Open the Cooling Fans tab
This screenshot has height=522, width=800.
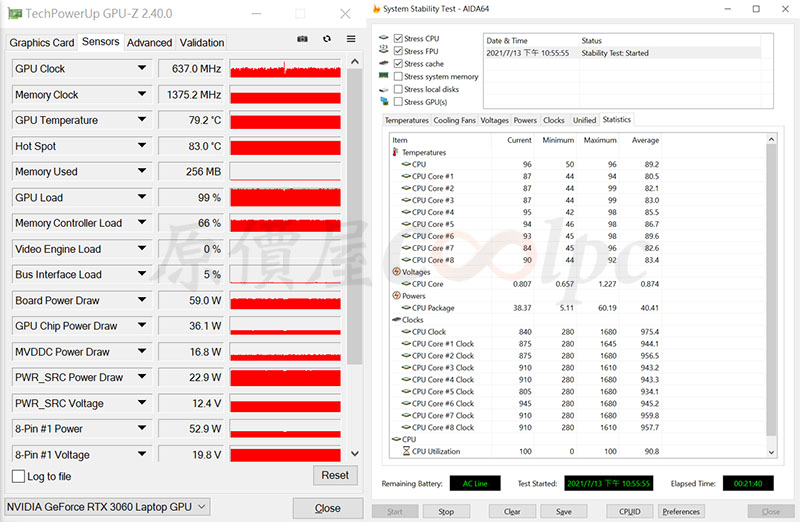(x=455, y=120)
